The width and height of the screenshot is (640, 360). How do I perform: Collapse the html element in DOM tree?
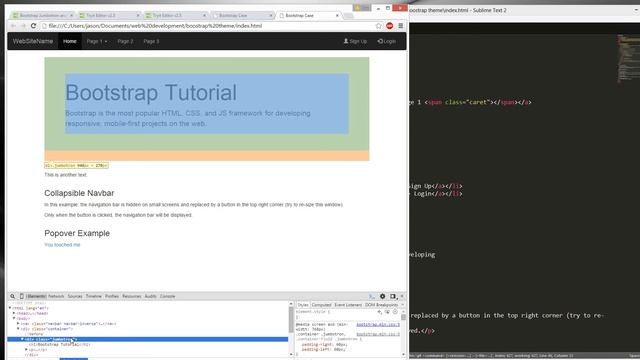10,308
